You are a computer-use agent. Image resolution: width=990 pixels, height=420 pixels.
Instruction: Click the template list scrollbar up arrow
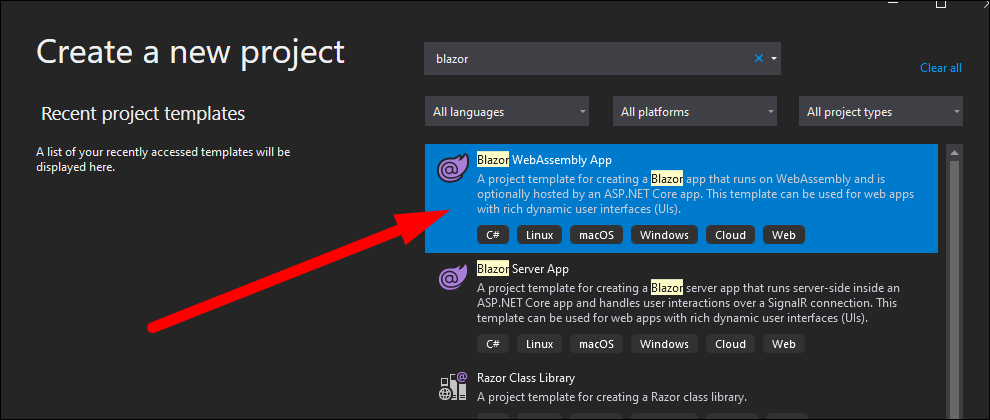[x=954, y=152]
